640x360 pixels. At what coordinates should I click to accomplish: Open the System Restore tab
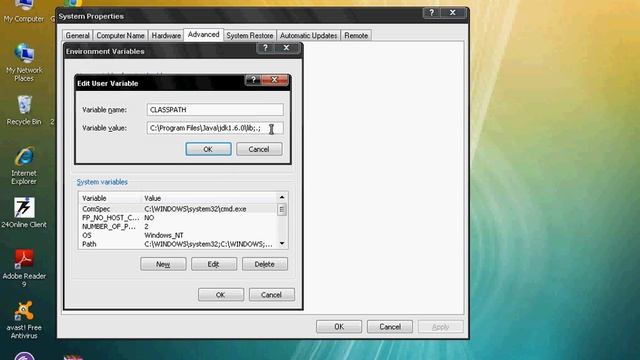pyautogui.click(x=250, y=36)
